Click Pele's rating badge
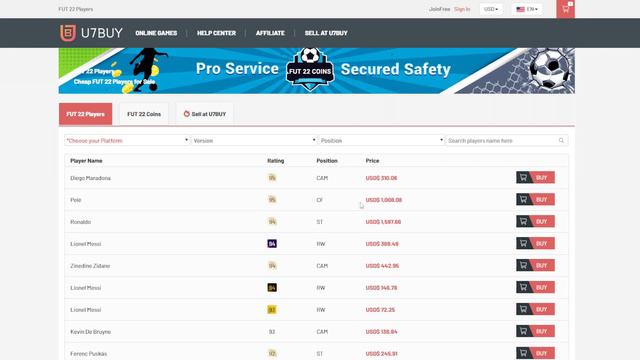The image size is (640, 360). [272, 200]
